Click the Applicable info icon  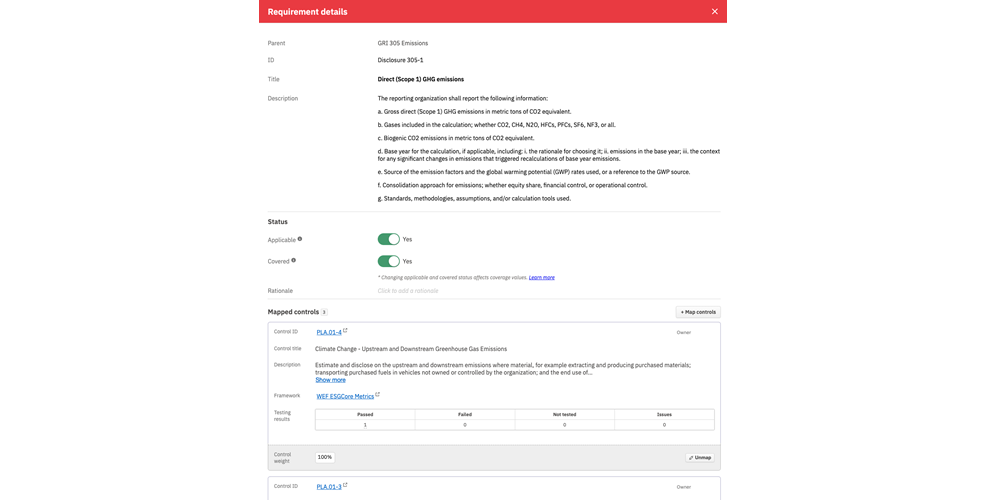[300, 239]
